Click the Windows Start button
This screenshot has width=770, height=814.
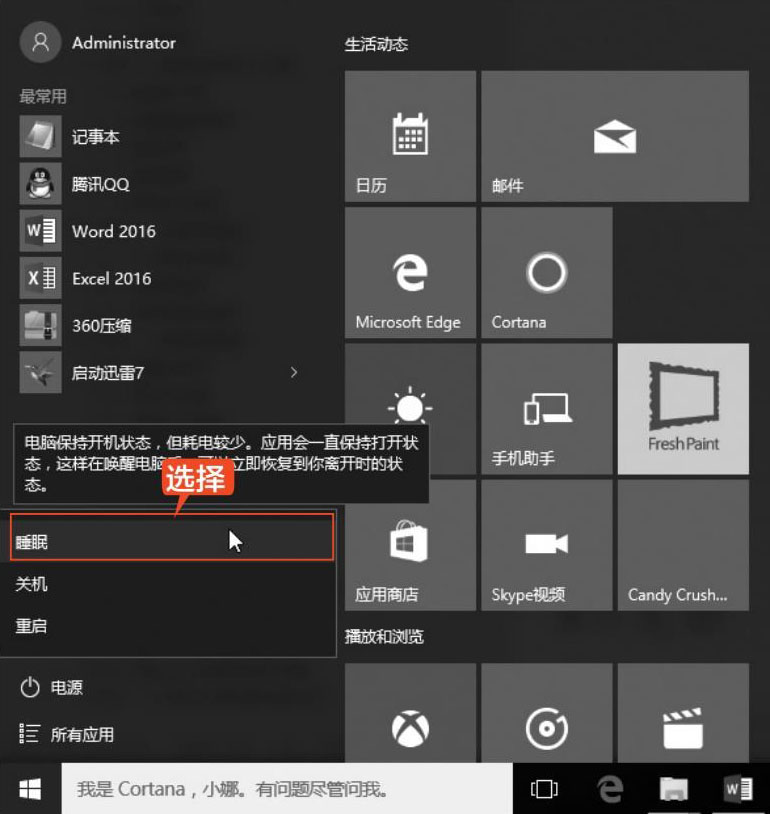click(30, 789)
